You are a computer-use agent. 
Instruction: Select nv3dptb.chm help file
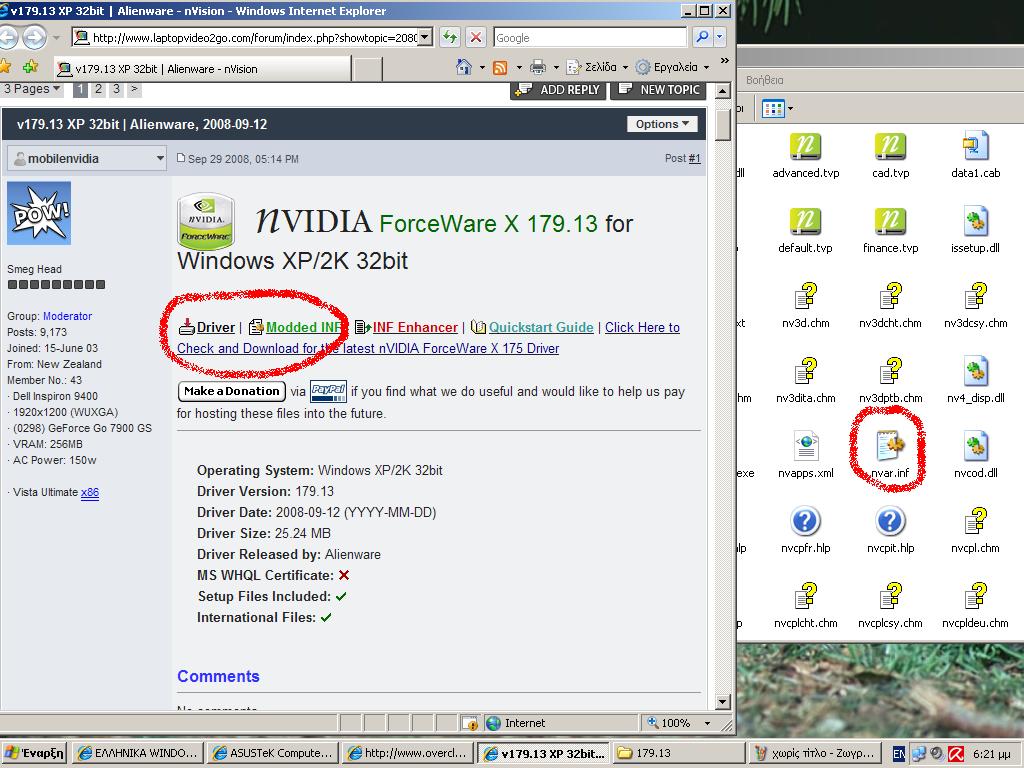point(890,380)
